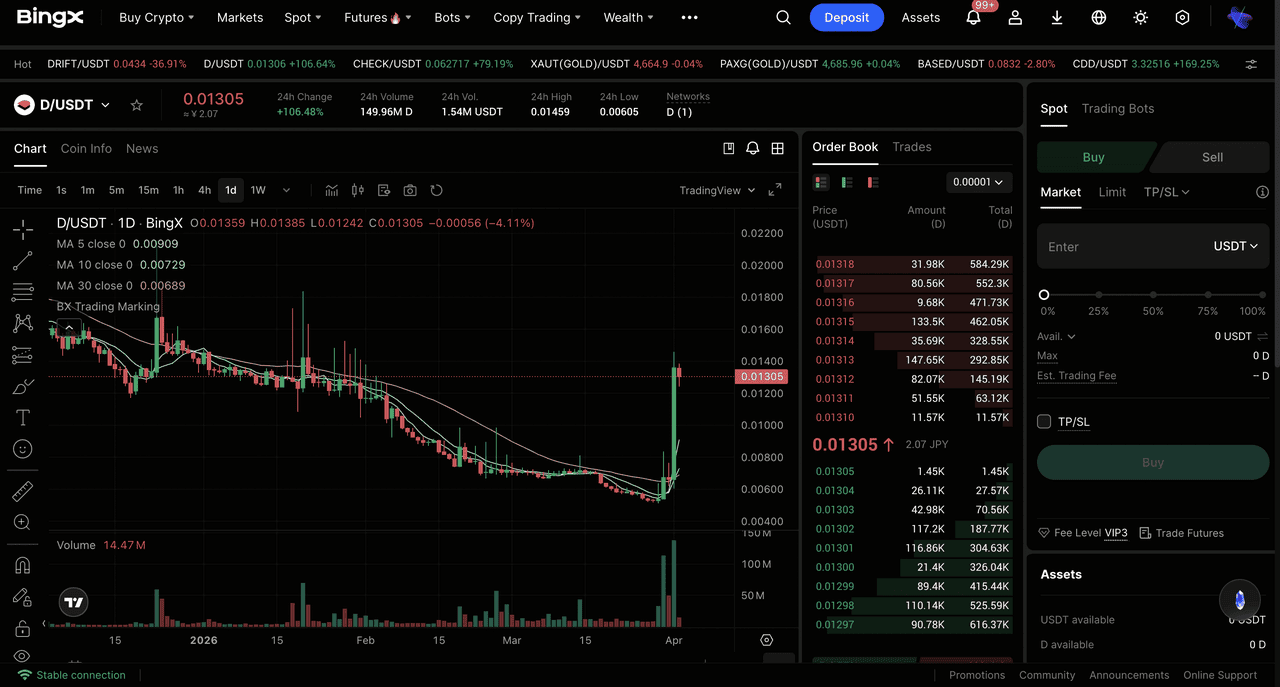Select the ruler measure tool

click(22, 490)
